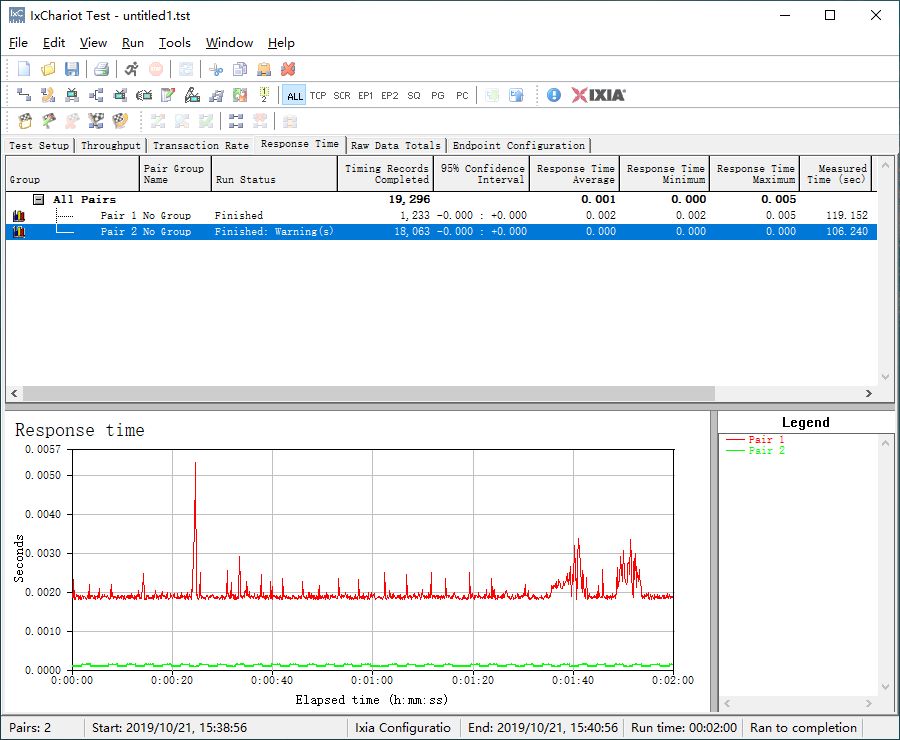Click the group-by tree icon in third toolbar

pos(236,121)
